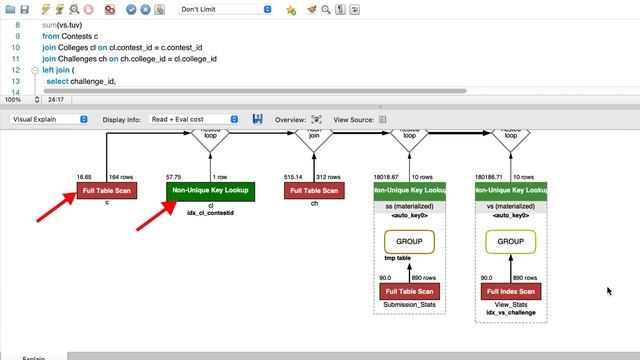Image resolution: width=640 pixels, height=360 pixels.
Task: Stop query execution red circle icon
Action: [x=88, y=9]
